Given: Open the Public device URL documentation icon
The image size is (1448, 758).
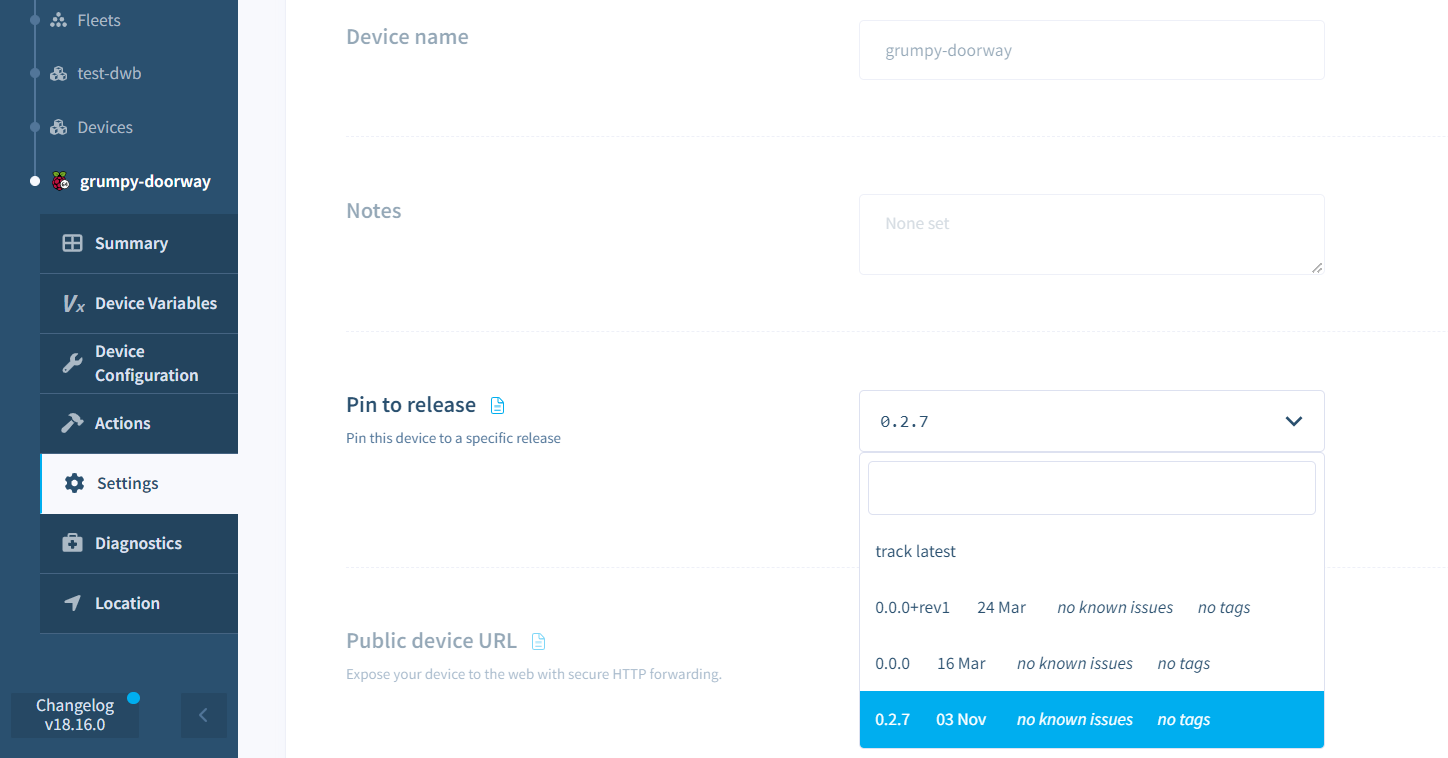Looking at the screenshot, I should (x=539, y=641).
